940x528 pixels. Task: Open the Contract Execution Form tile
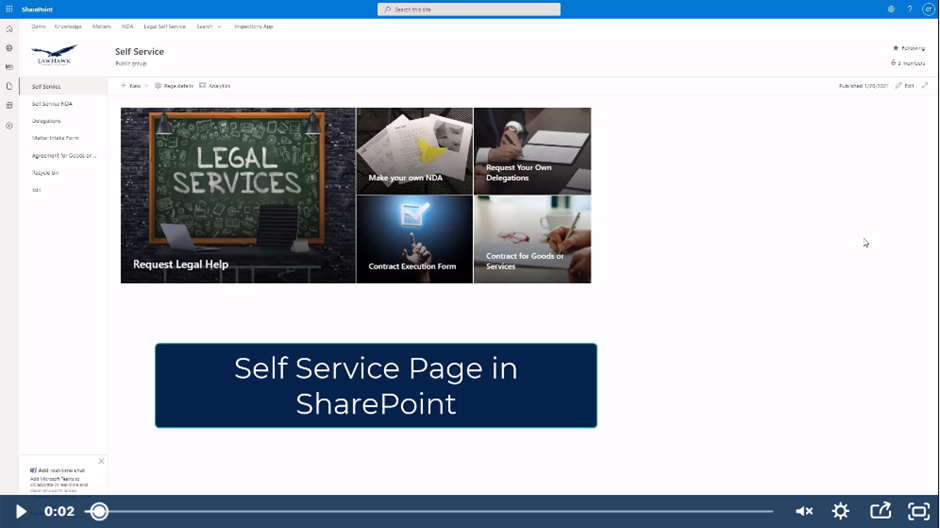coord(415,239)
